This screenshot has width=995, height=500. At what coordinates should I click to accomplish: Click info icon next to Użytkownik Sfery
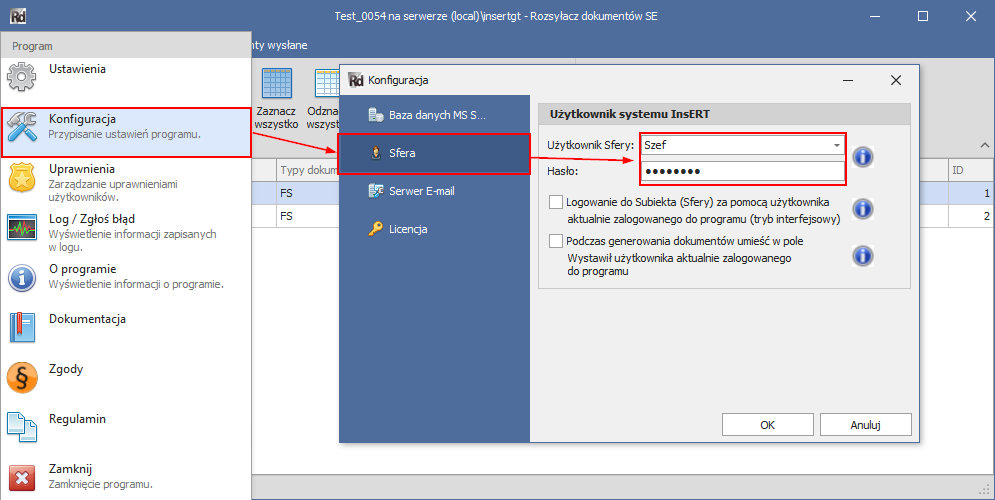(862, 157)
